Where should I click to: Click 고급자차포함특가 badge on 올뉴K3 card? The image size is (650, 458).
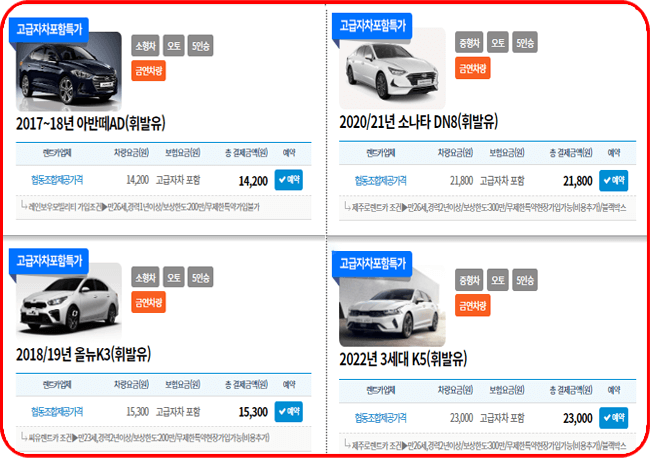pos(49,261)
